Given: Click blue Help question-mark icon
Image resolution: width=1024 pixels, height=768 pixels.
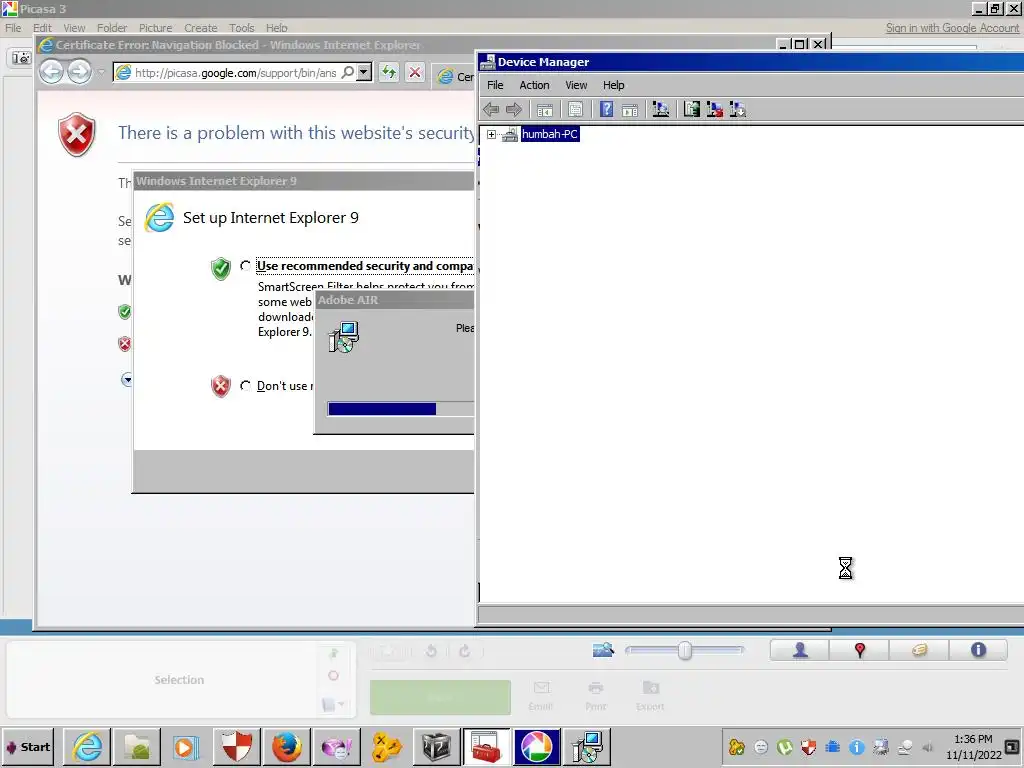Looking at the screenshot, I should pos(607,109).
